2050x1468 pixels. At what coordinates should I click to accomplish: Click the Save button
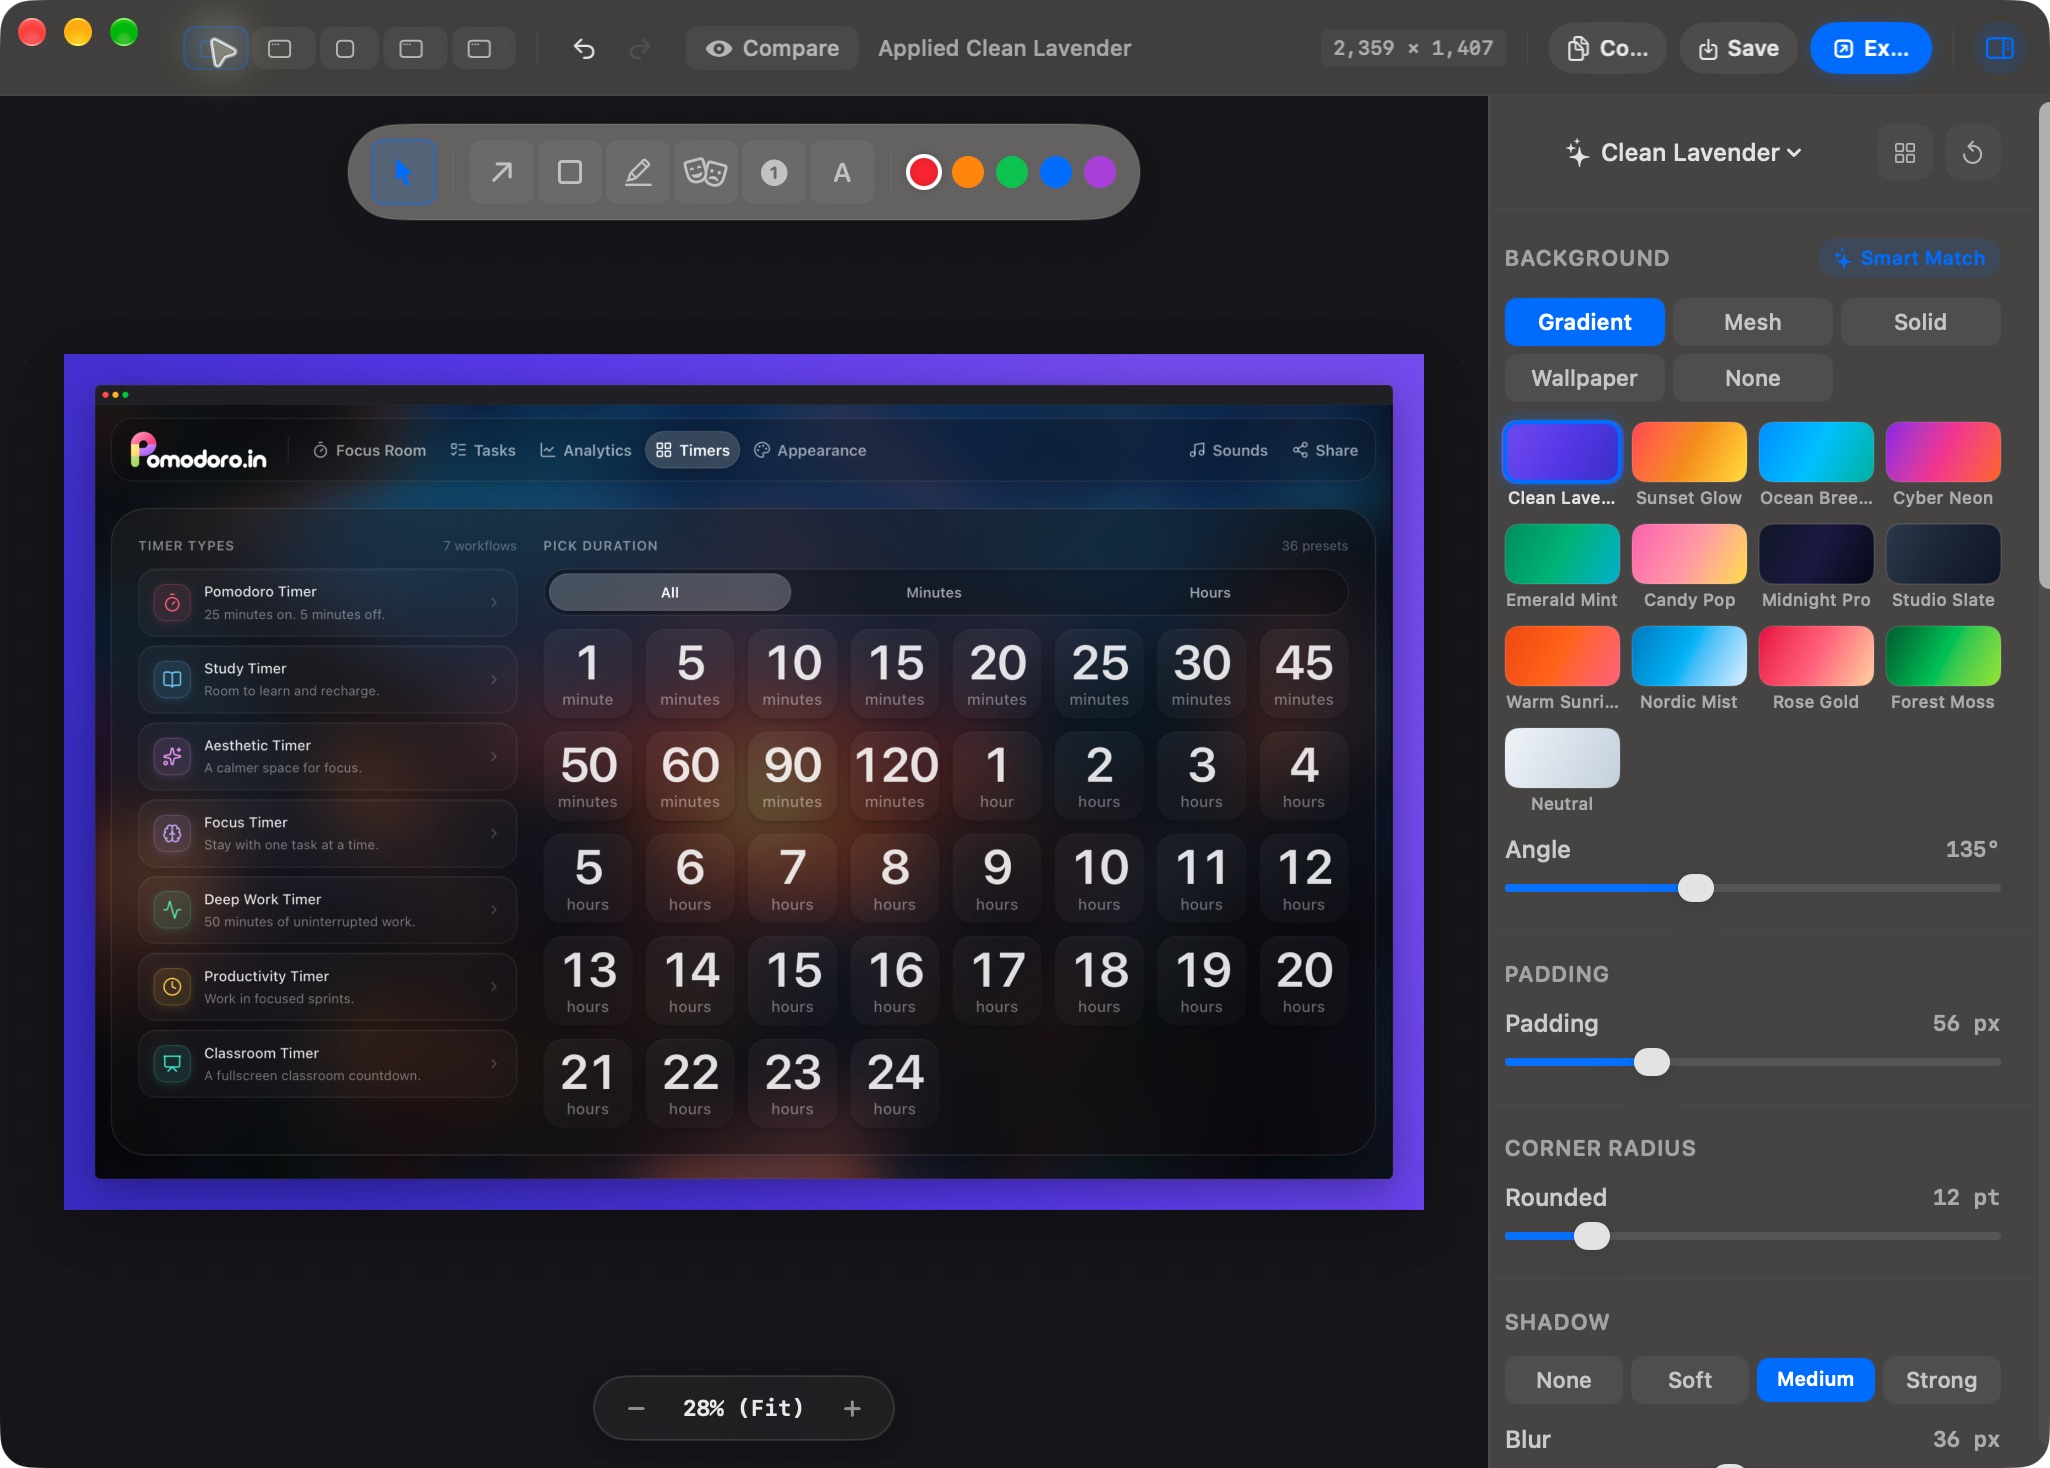[x=1738, y=48]
